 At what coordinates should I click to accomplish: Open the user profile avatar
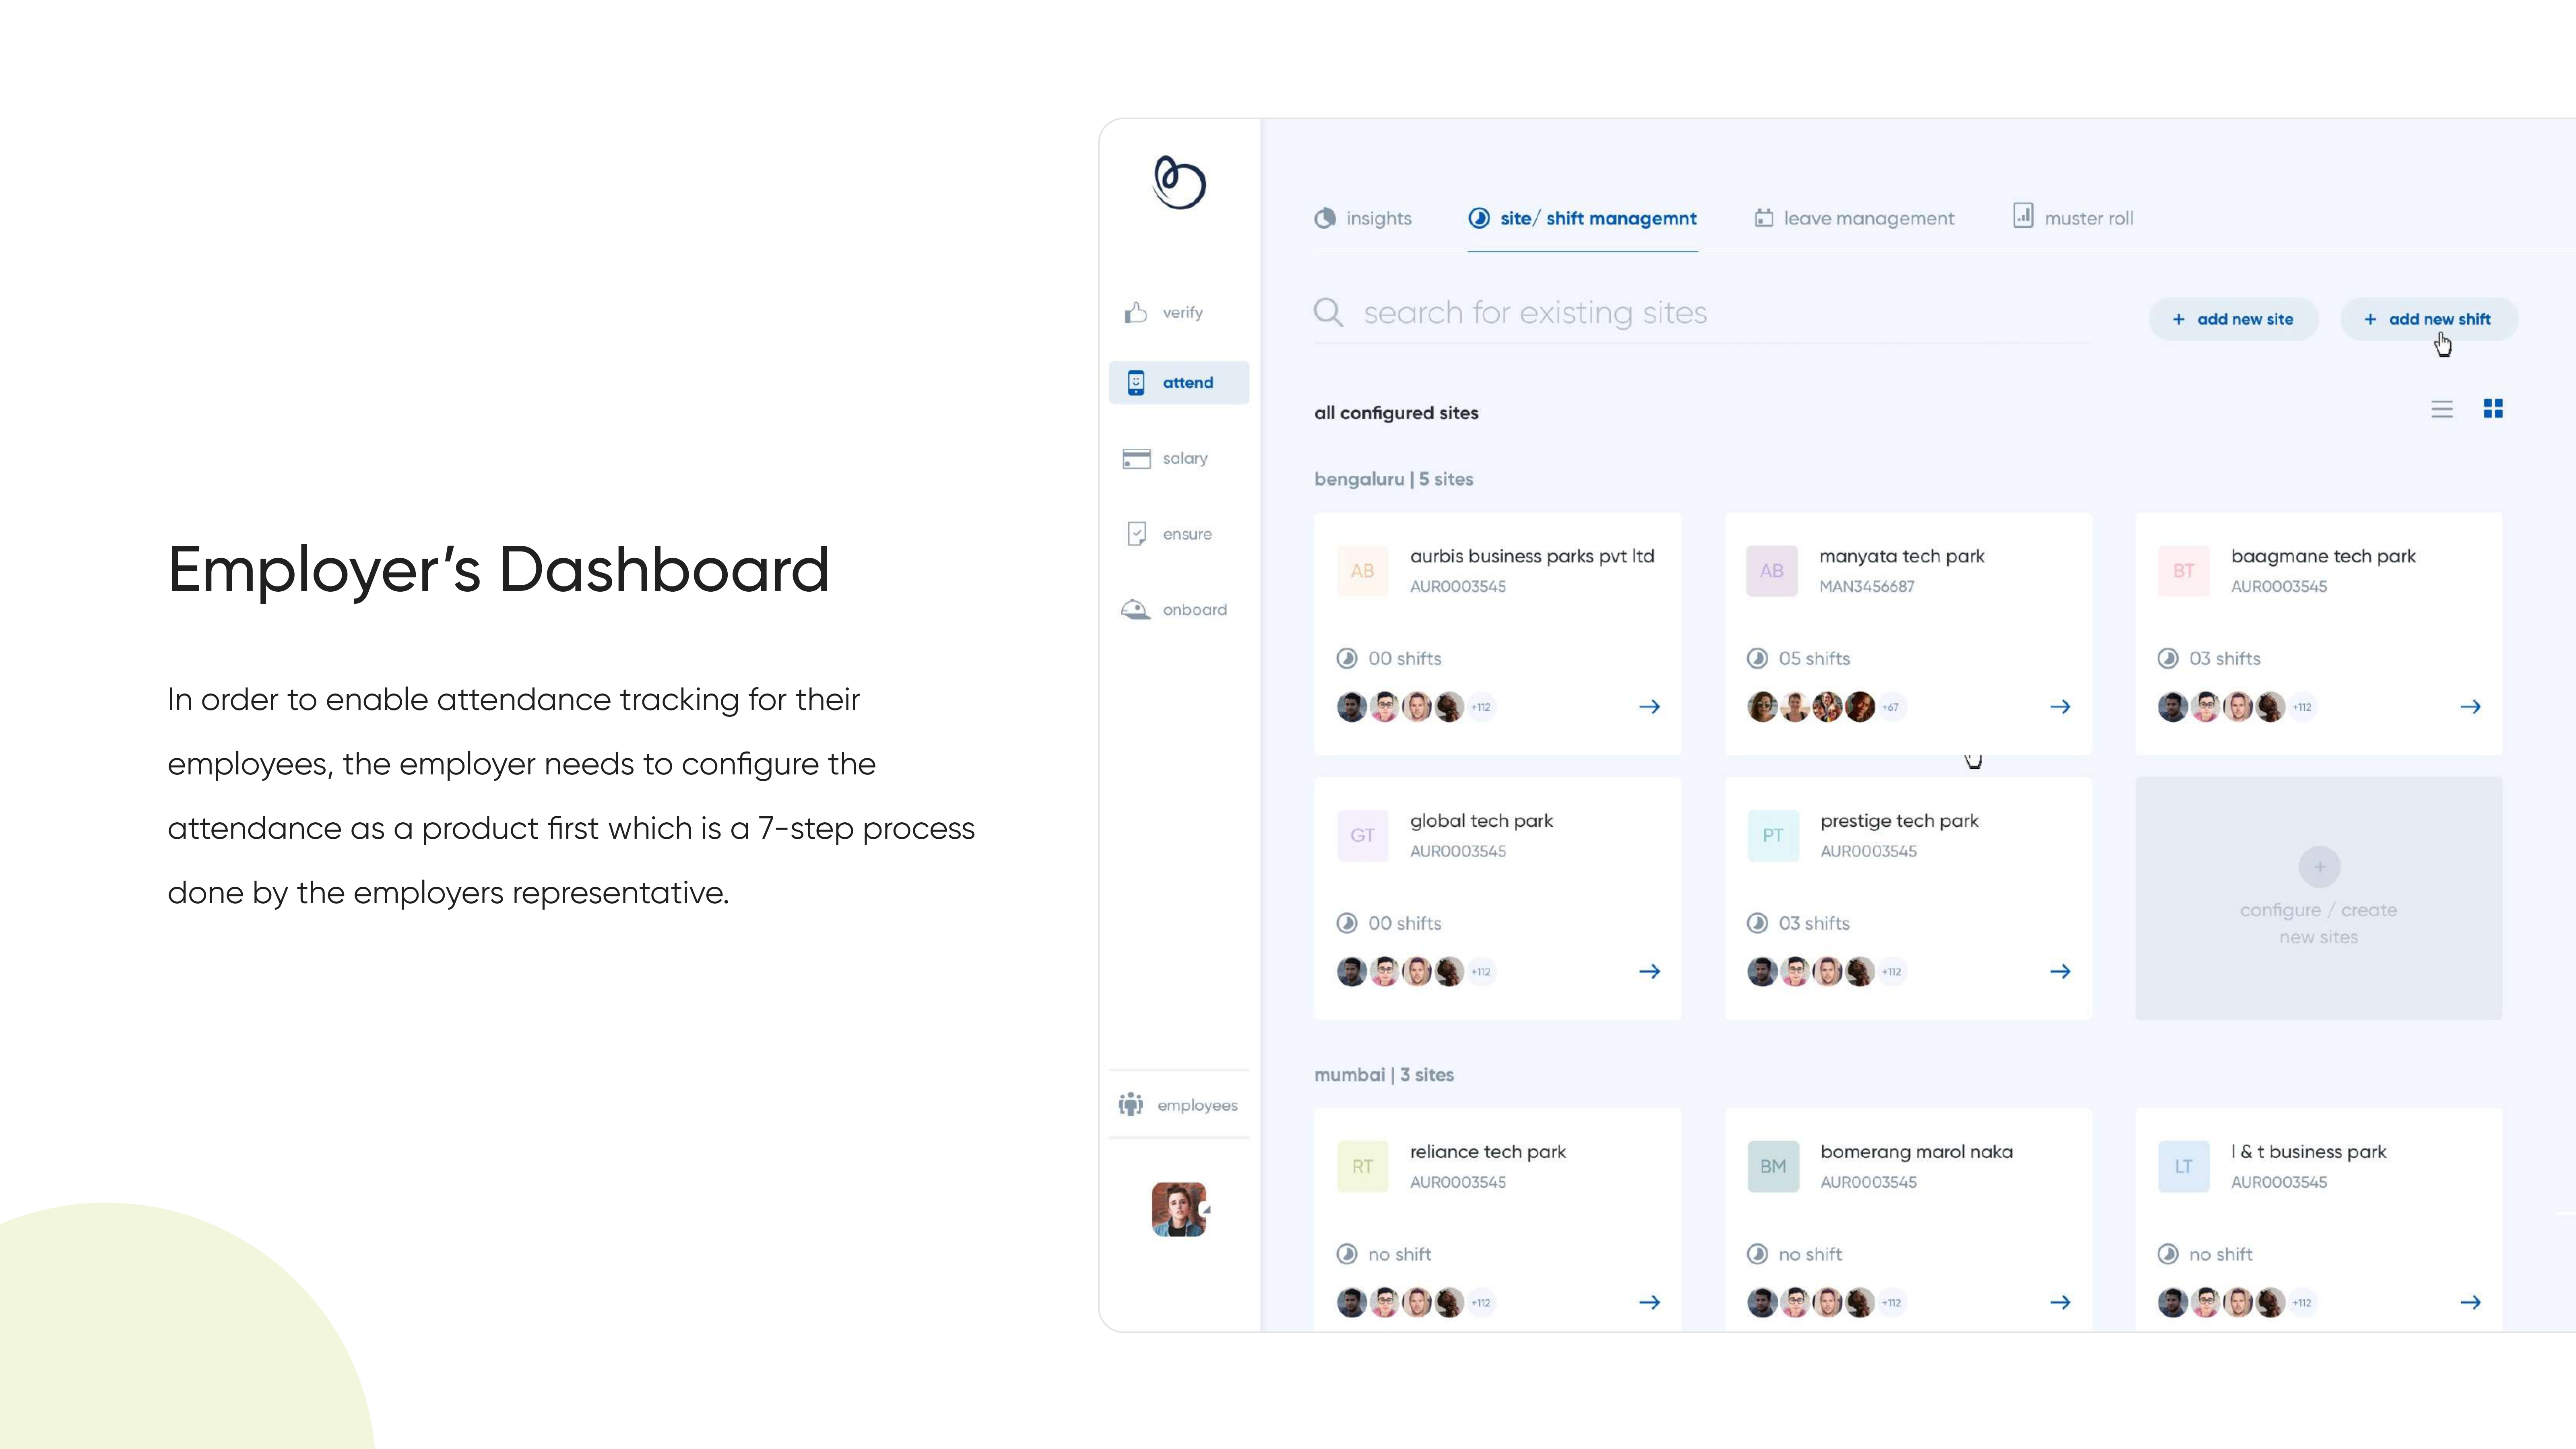tap(1179, 1210)
